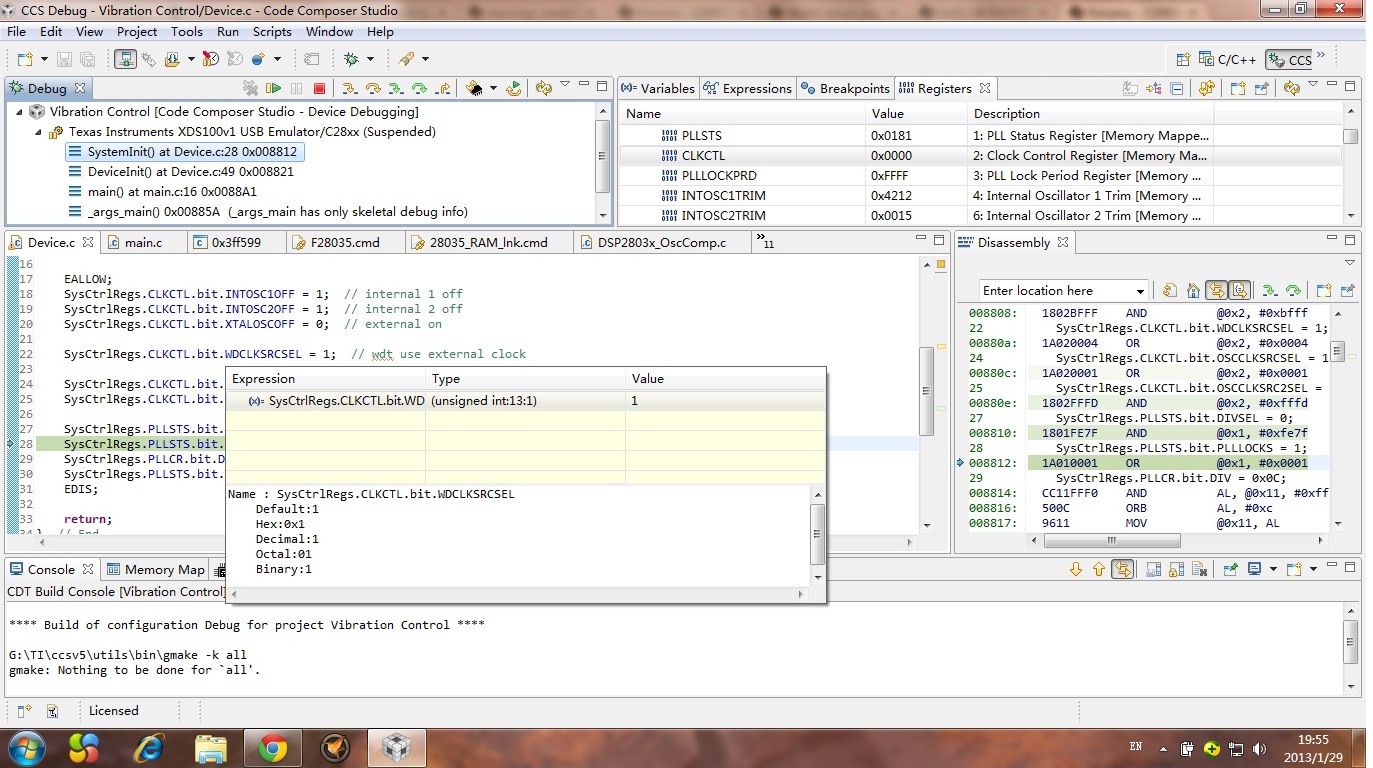Click the flashlight Search icon in toolbar
The image size is (1373, 768).
[x=405, y=59]
